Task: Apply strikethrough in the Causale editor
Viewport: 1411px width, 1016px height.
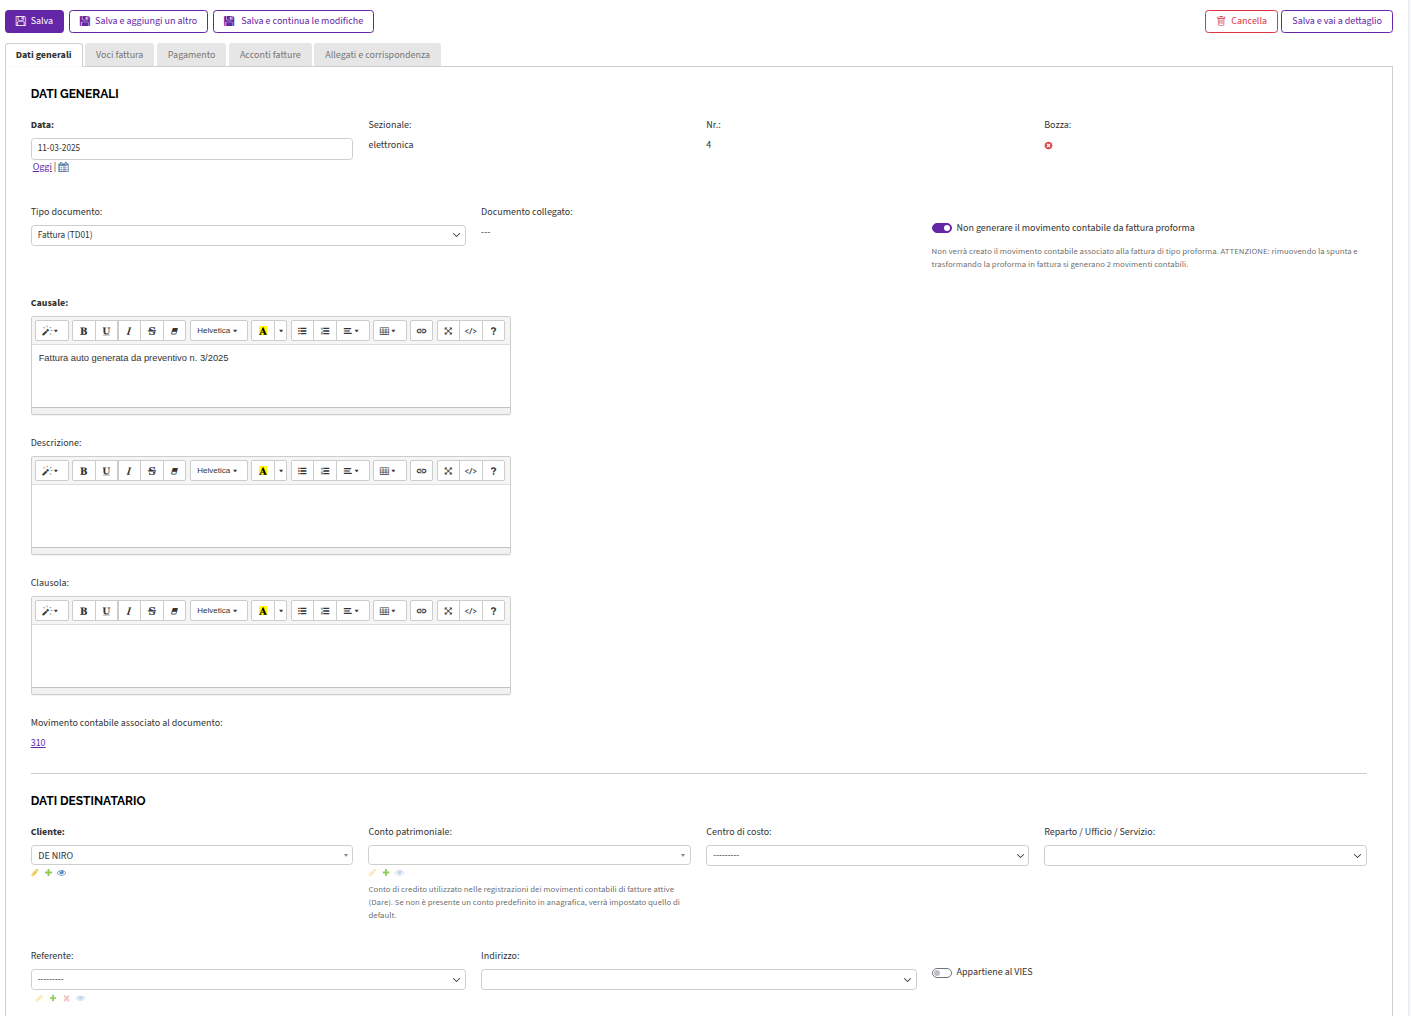Action: coord(152,331)
